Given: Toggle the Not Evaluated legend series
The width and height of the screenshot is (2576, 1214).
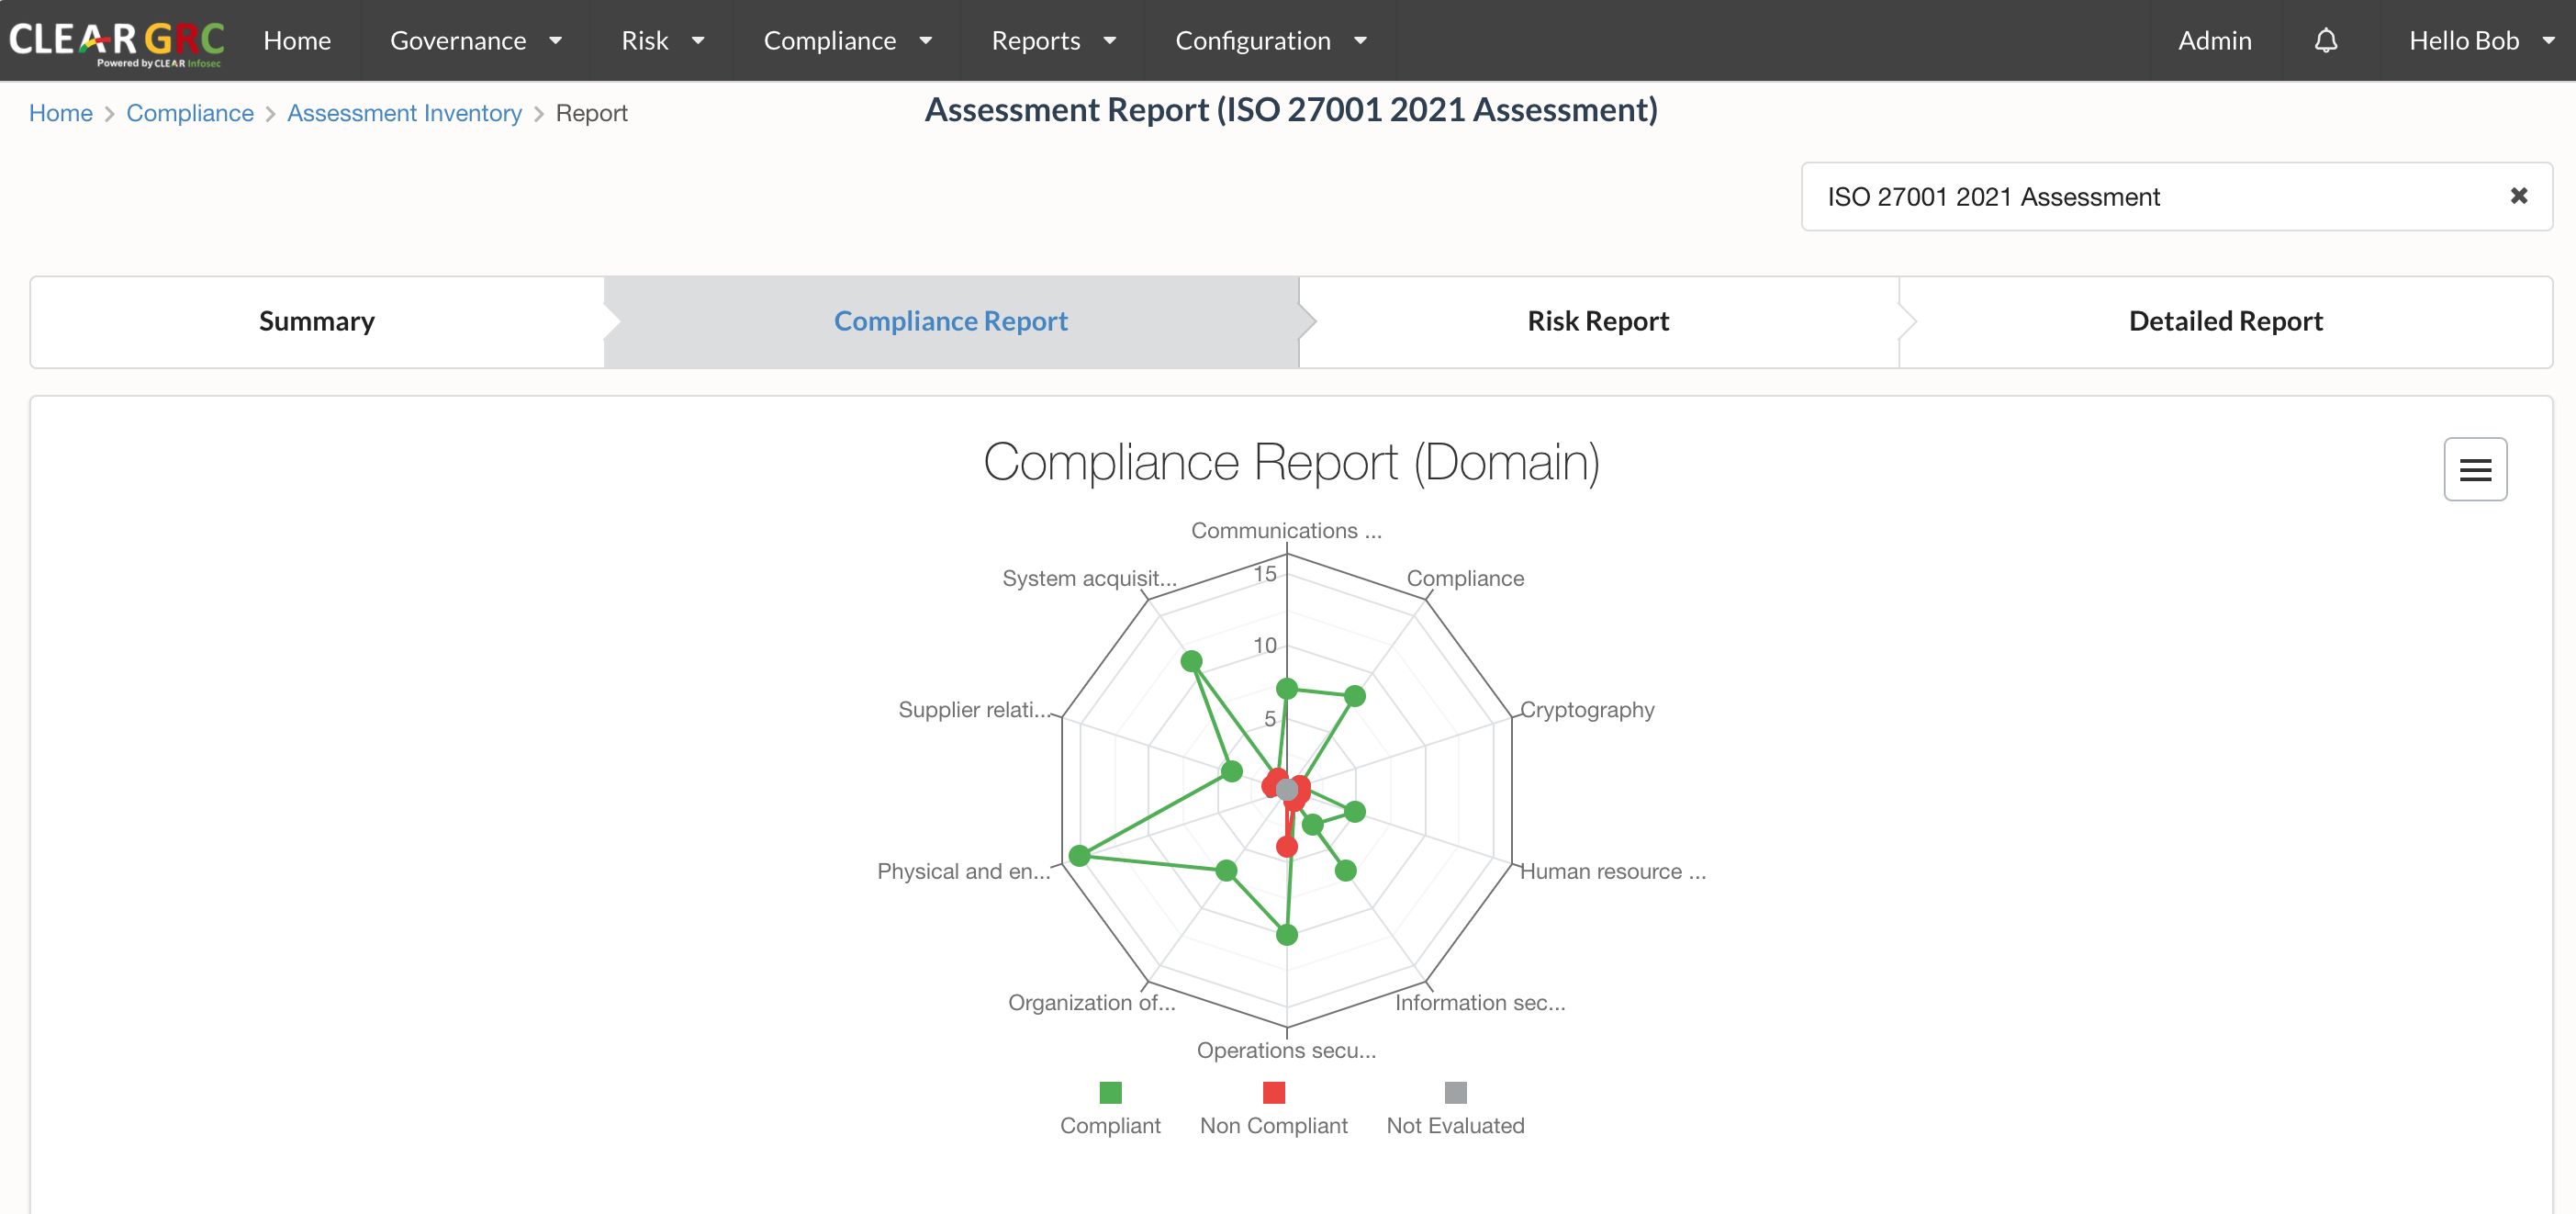Looking at the screenshot, I should point(1455,1108).
